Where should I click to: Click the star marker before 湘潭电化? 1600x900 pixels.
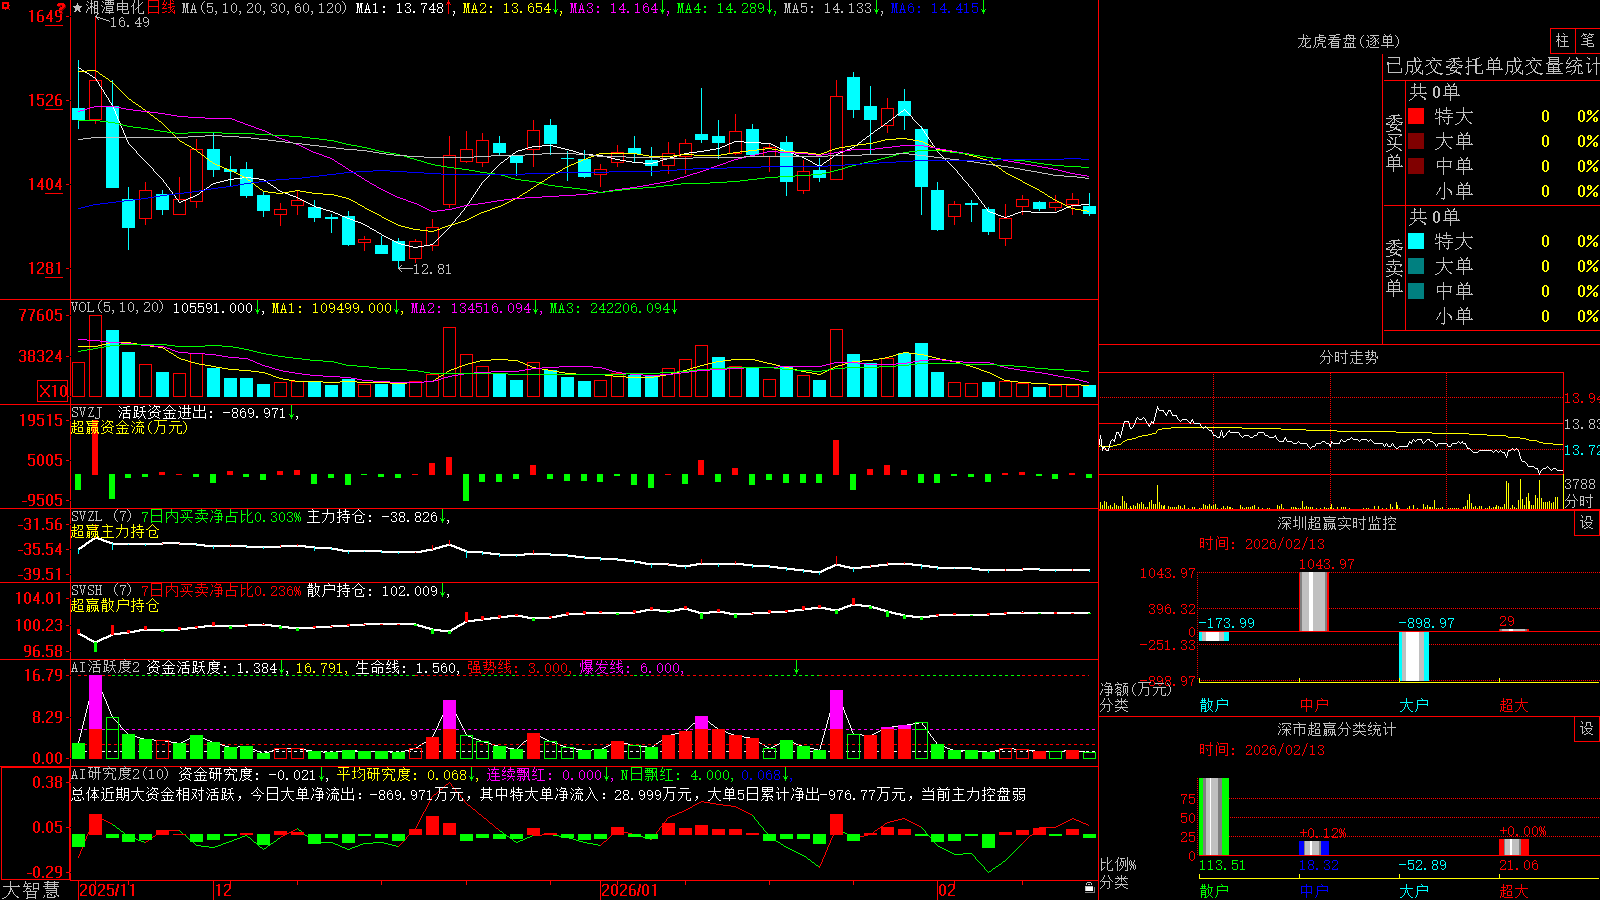point(77,8)
